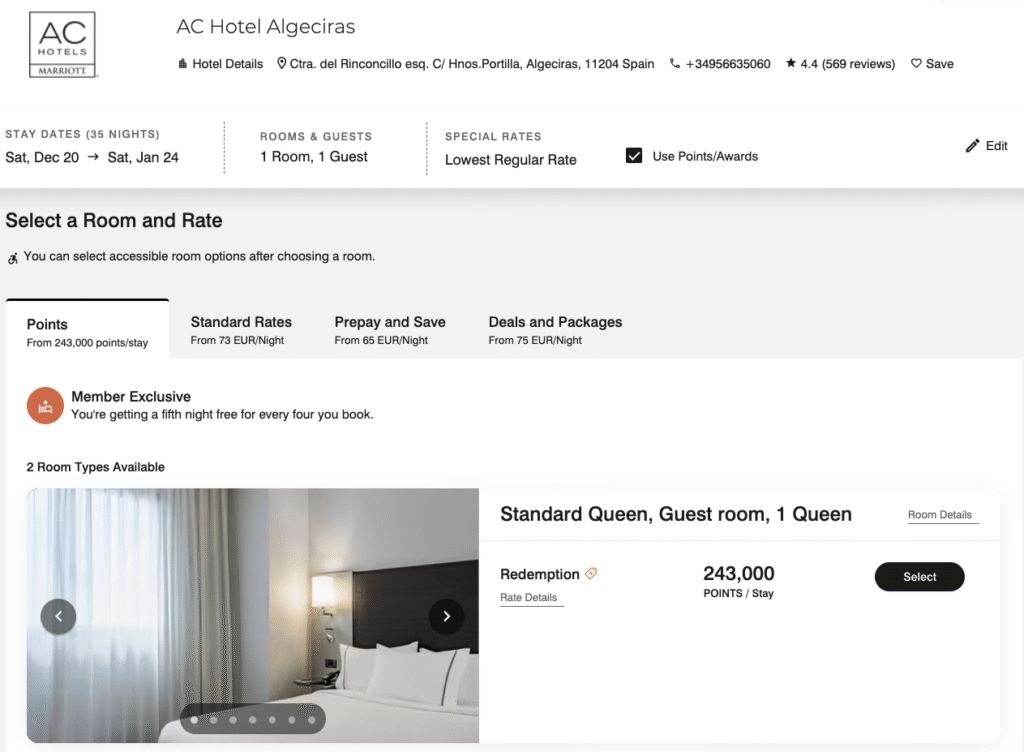Click the Member Exclusive badge icon
Image resolution: width=1024 pixels, height=752 pixels.
pos(44,406)
